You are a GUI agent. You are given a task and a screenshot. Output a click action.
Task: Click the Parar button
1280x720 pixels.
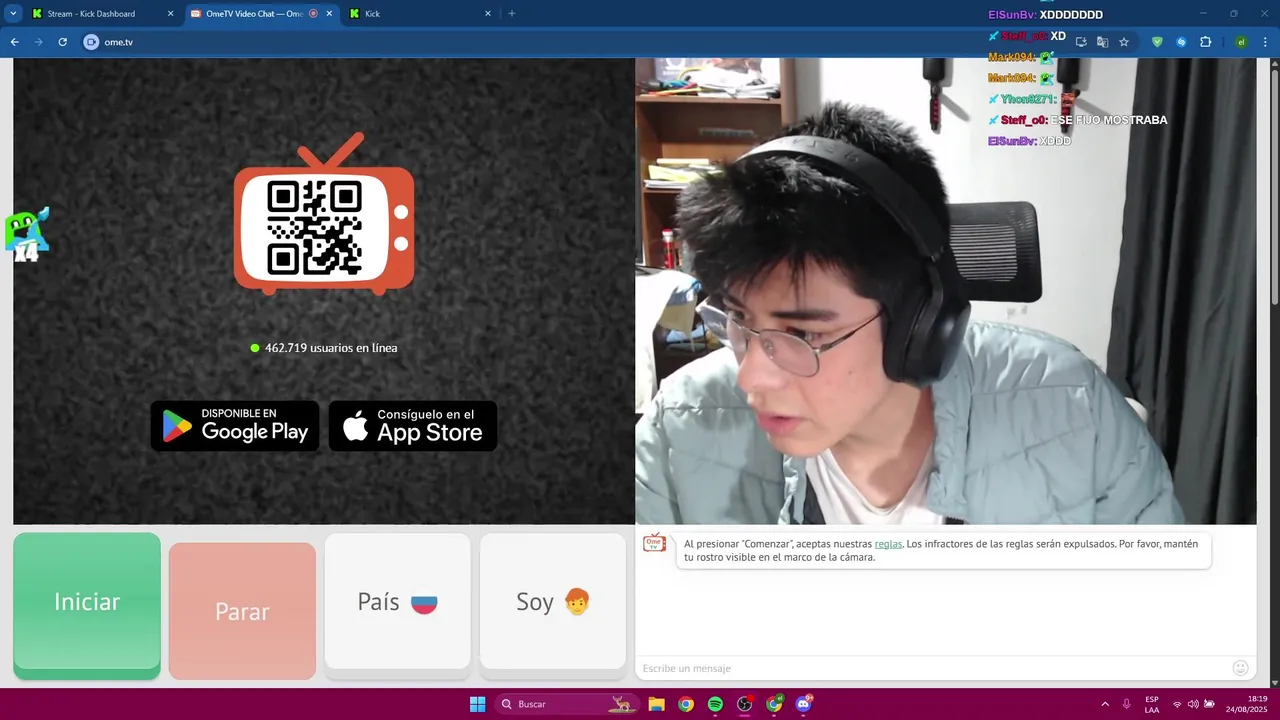tap(242, 611)
